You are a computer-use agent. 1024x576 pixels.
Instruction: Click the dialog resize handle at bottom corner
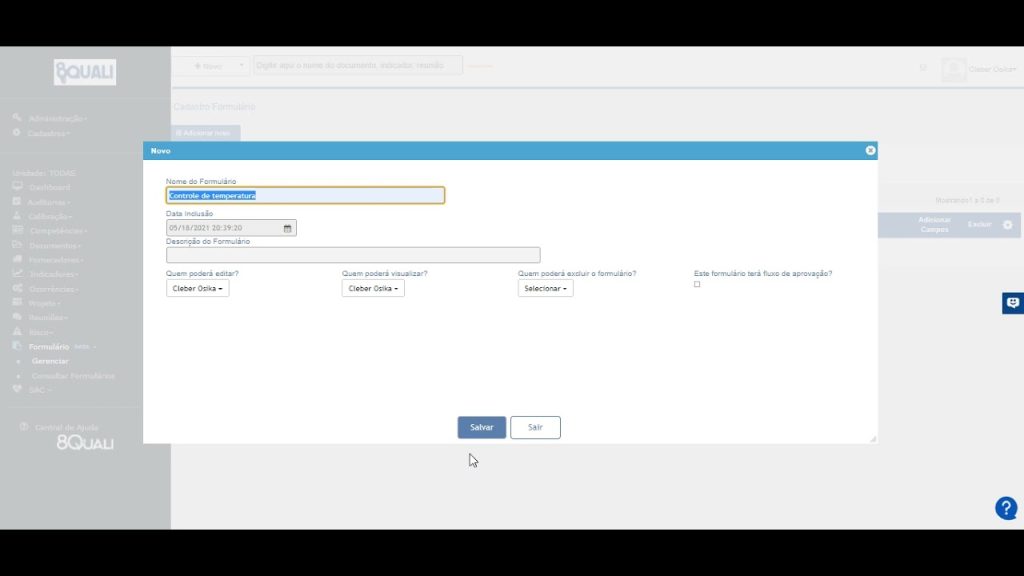(873, 439)
